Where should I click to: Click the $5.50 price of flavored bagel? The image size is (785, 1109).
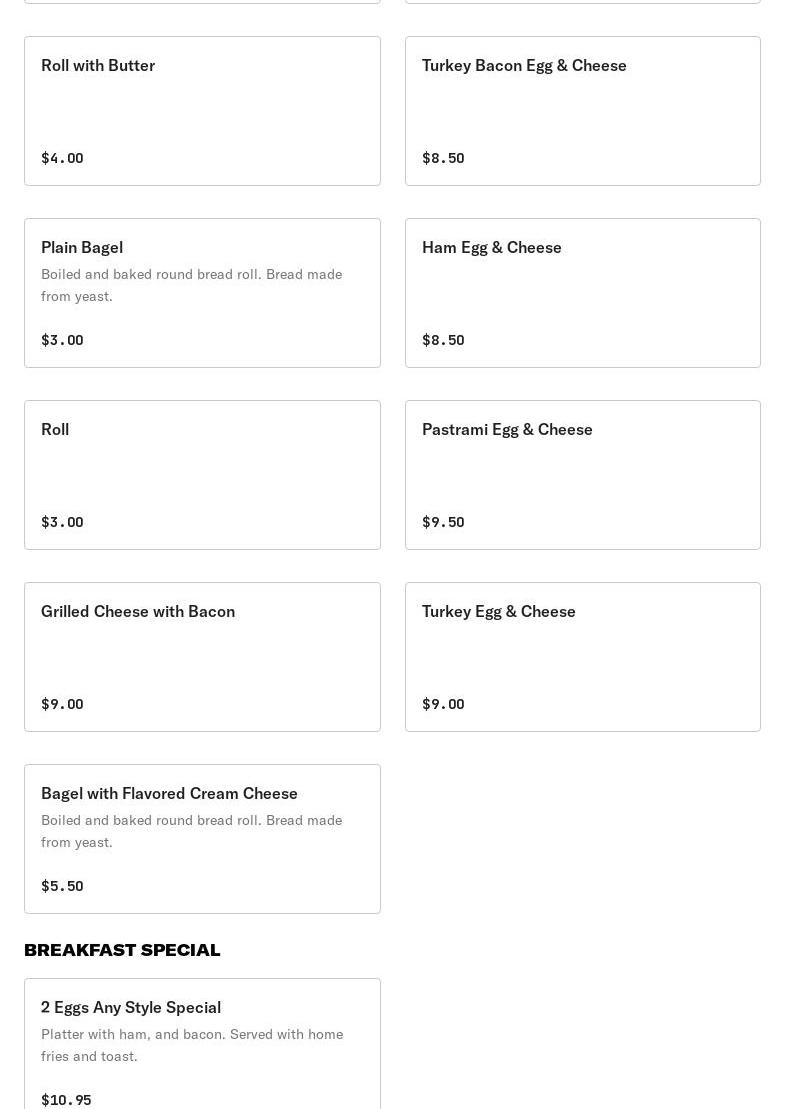[62, 886]
